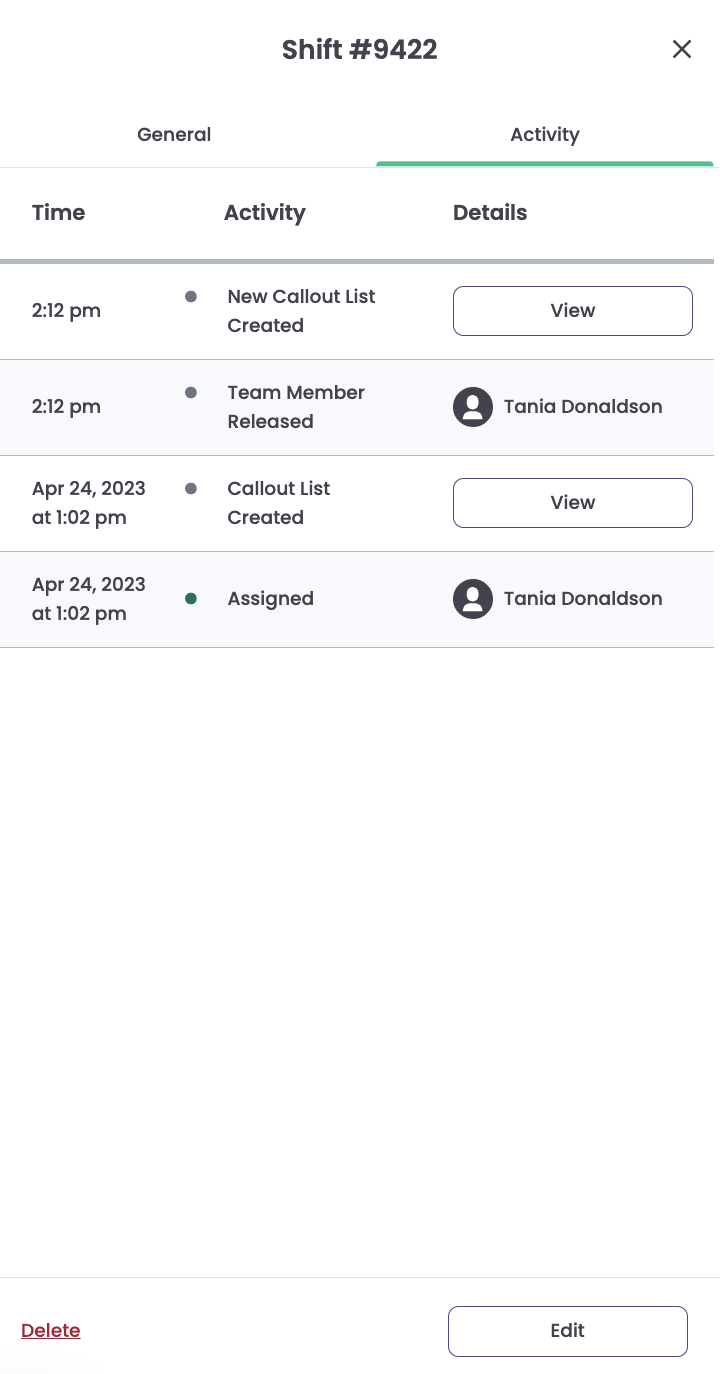Click the Details column header
Viewport: 720px width, 1374px height.
[x=490, y=213]
